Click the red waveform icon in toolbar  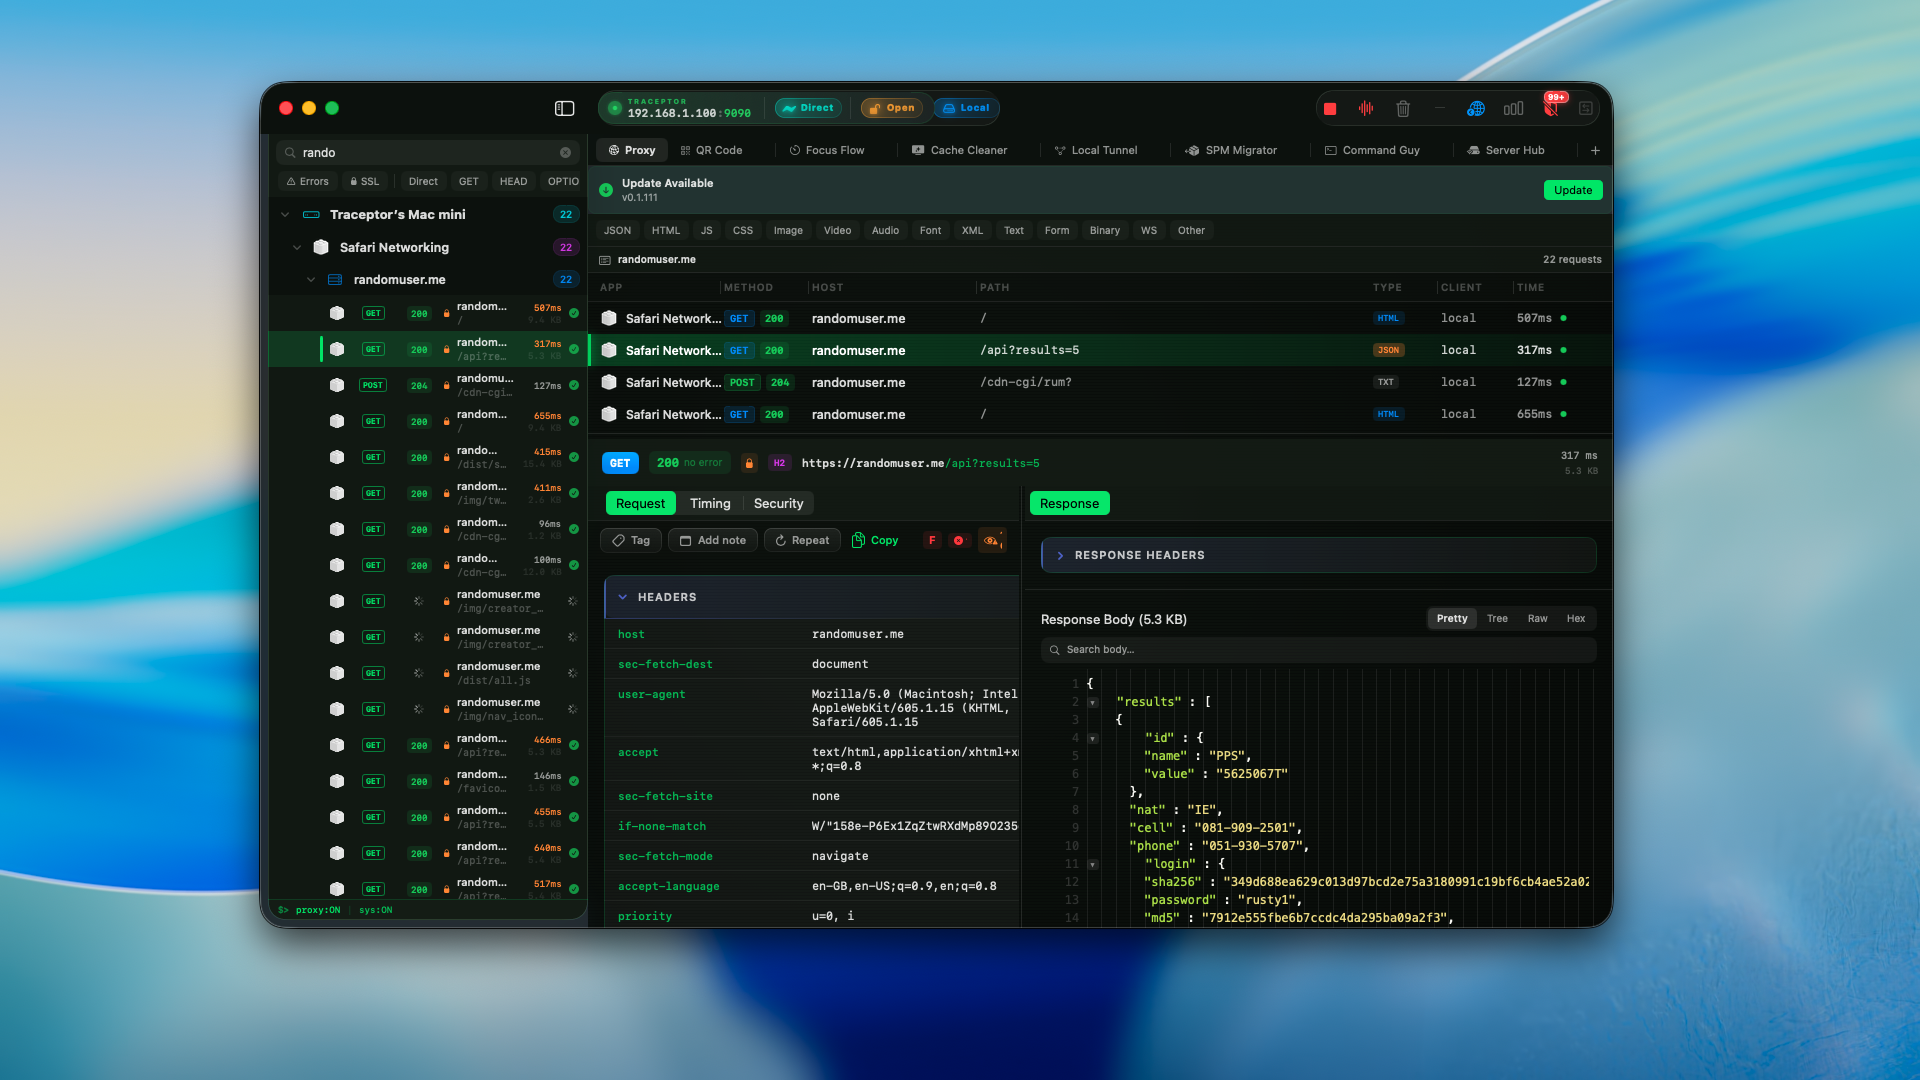click(1366, 109)
